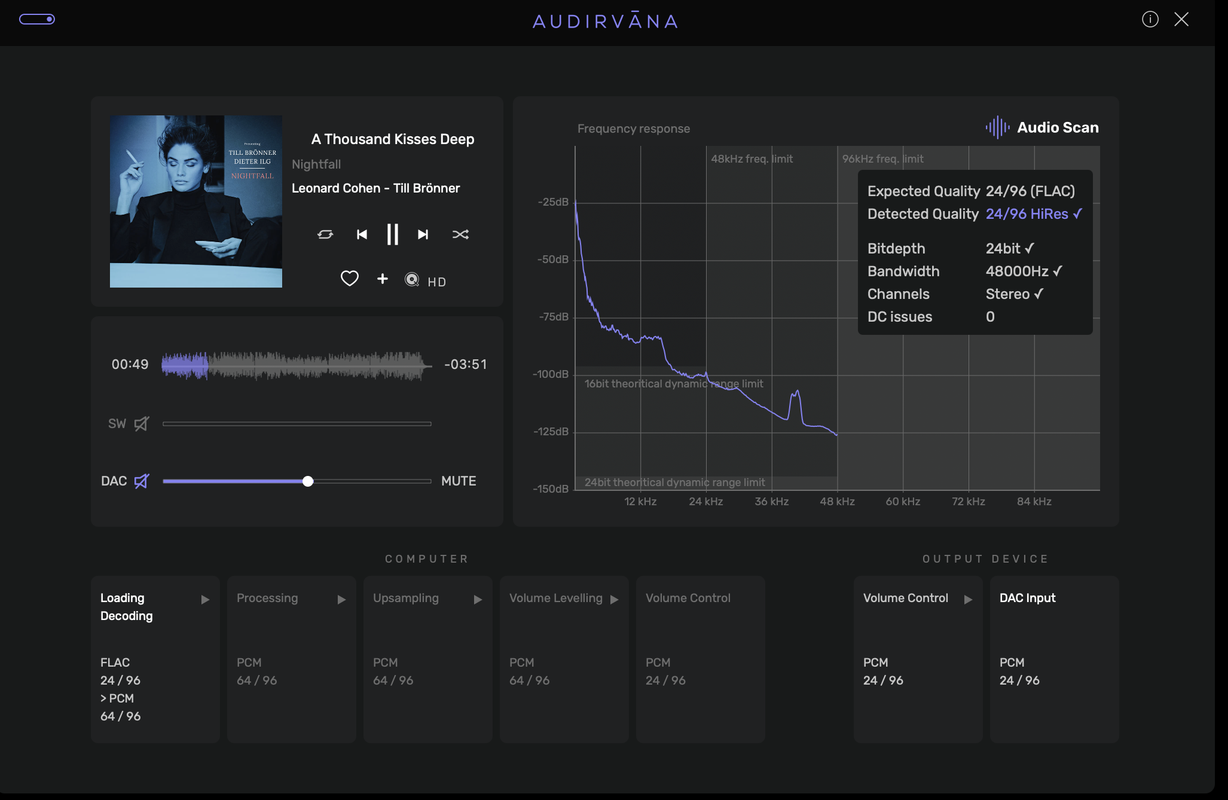Select the Loading Decoding card
Image resolution: width=1228 pixels, height=800 pixels.
[x=155, y=659]
